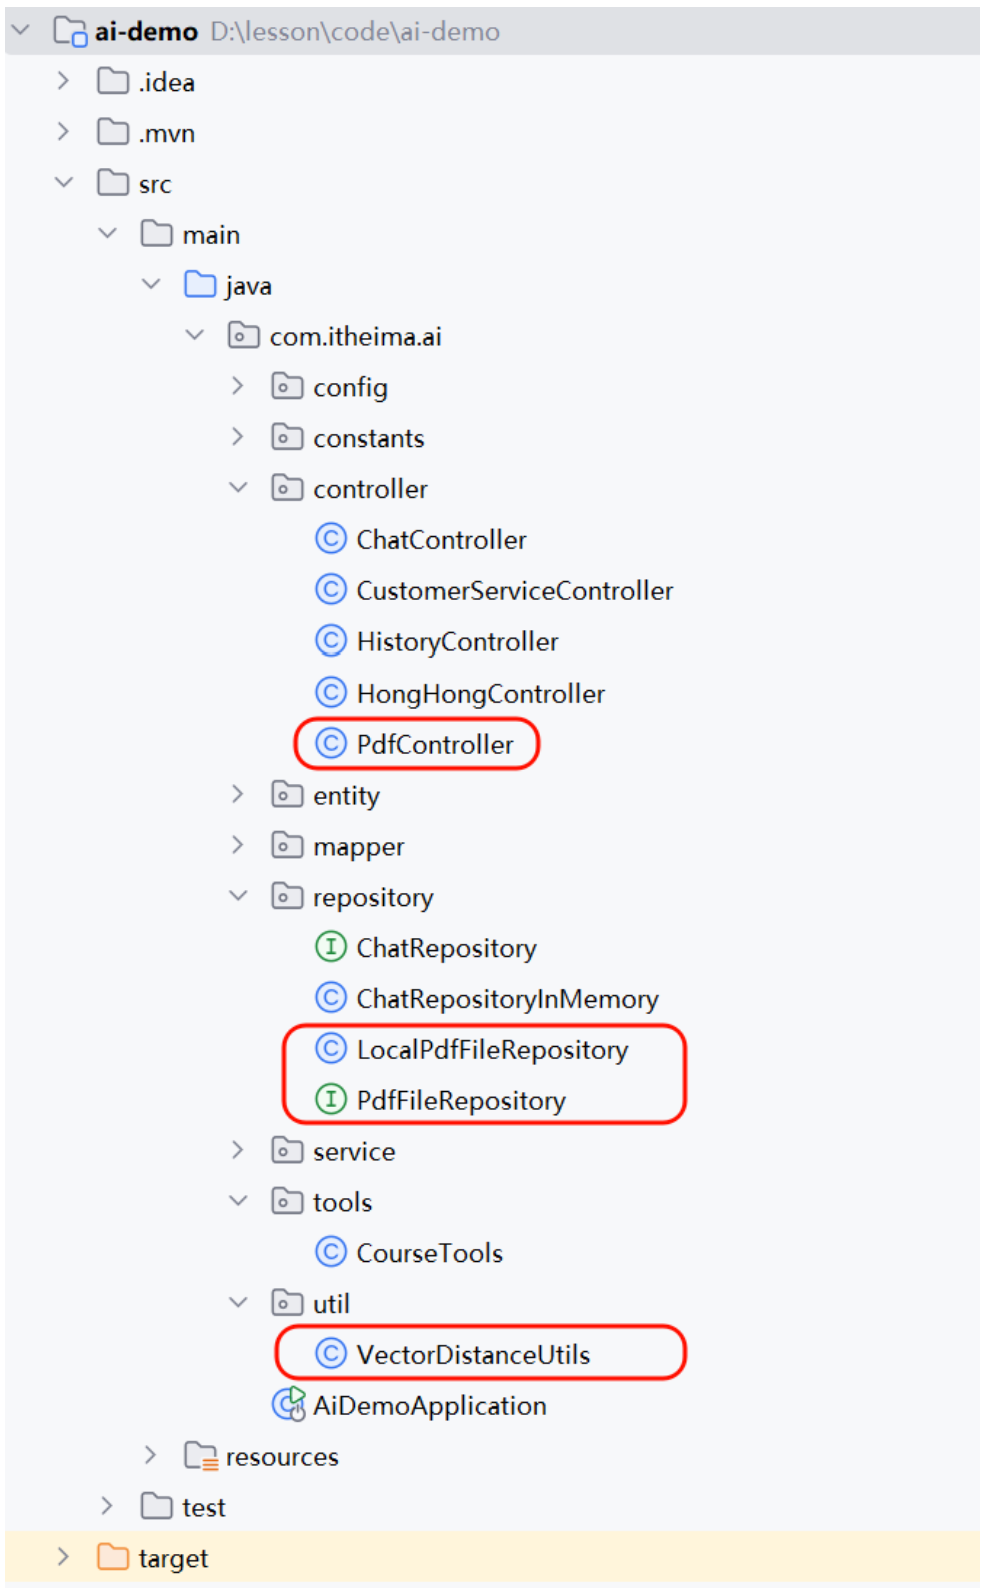
Task: Click the interface icon beside PdfFileRepository
Action: [330, 1099]
